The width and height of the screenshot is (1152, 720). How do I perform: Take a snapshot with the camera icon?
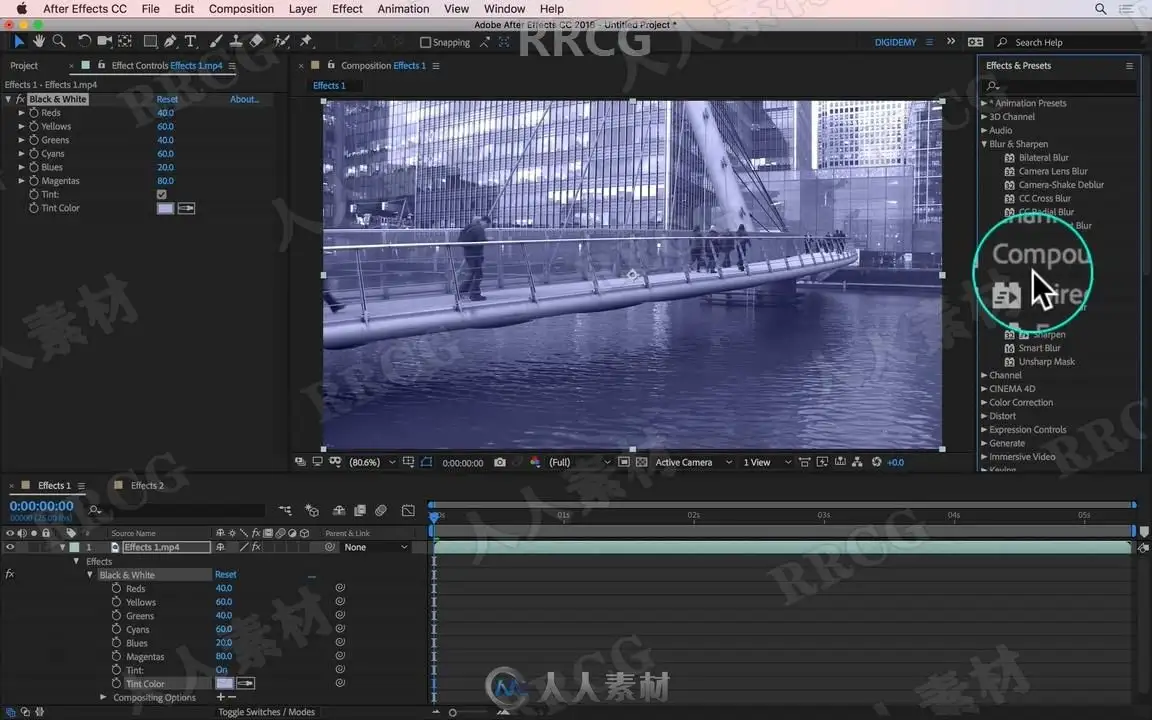coord(500,462)
